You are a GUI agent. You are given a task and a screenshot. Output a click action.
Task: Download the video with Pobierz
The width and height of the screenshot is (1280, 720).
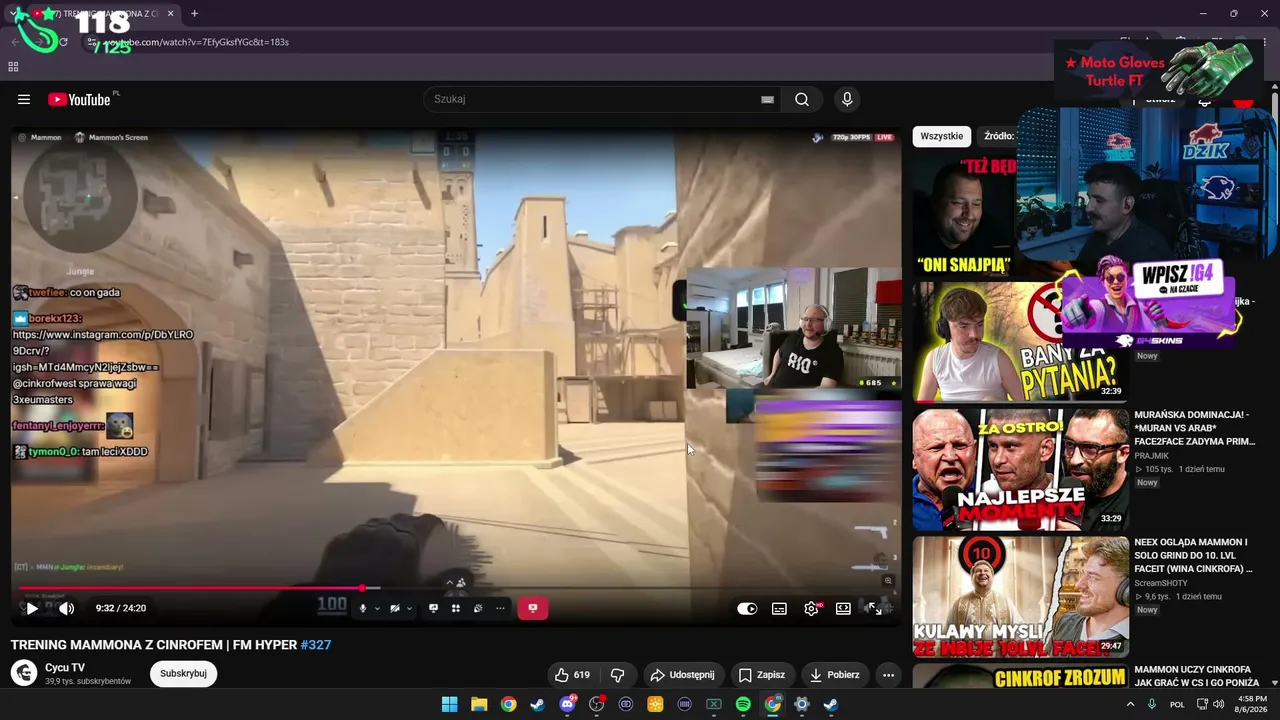coord(834,675)
